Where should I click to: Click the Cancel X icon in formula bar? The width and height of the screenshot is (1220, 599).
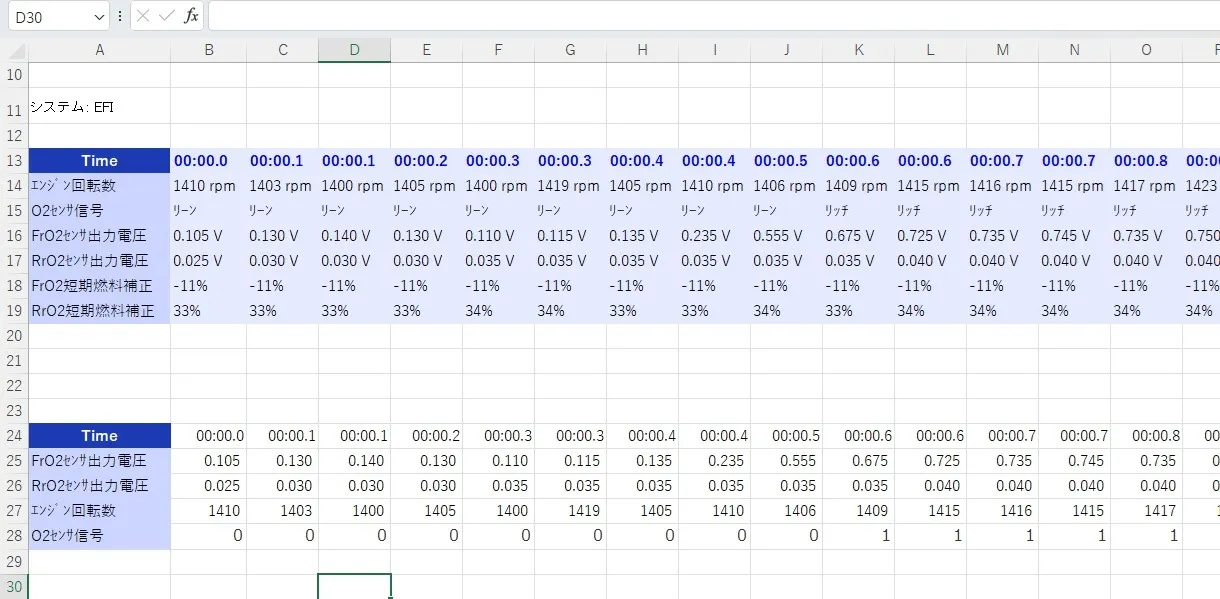144,16
